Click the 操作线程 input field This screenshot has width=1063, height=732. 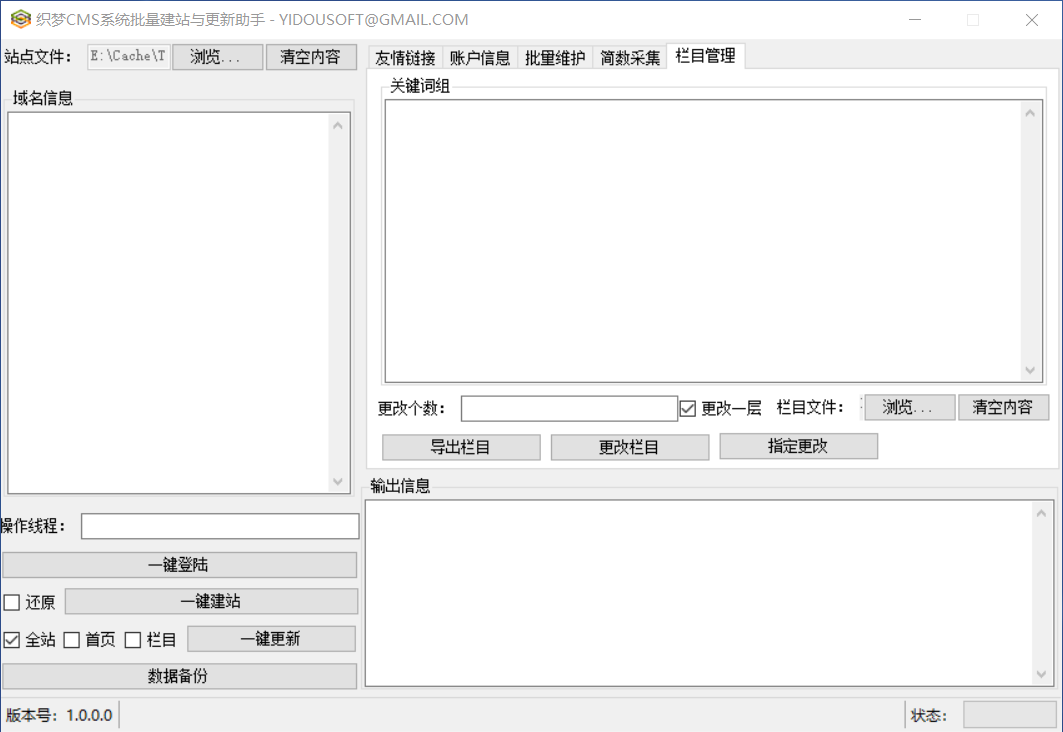[220, 527]
